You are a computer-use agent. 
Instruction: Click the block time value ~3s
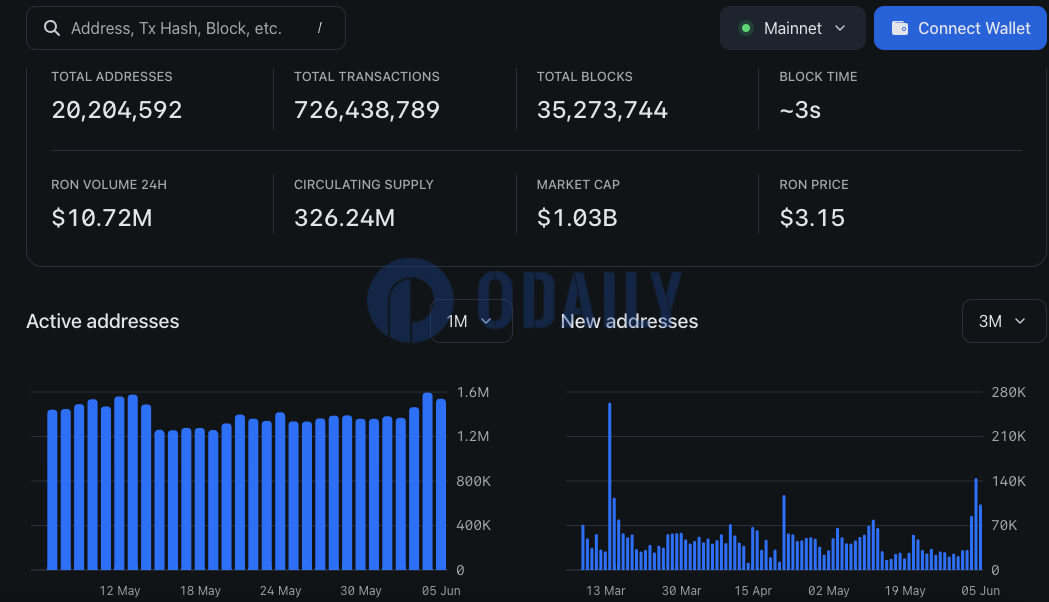(800, 110)
